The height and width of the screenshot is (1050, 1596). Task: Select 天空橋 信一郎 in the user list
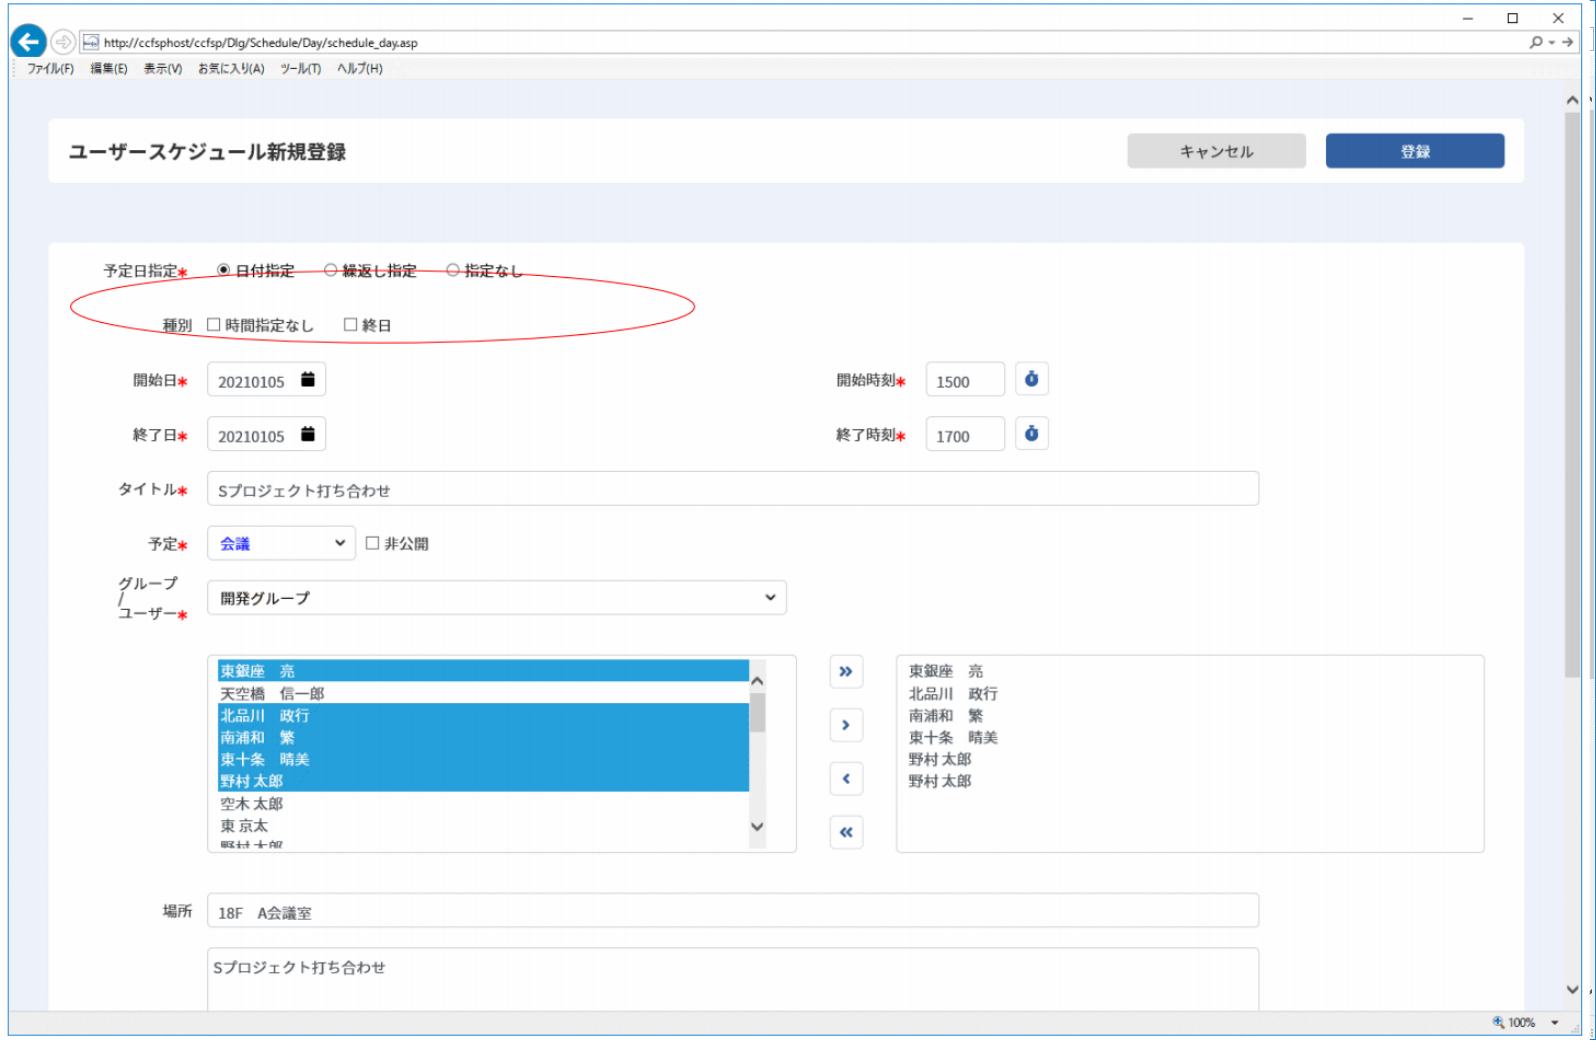click(483, 693)
